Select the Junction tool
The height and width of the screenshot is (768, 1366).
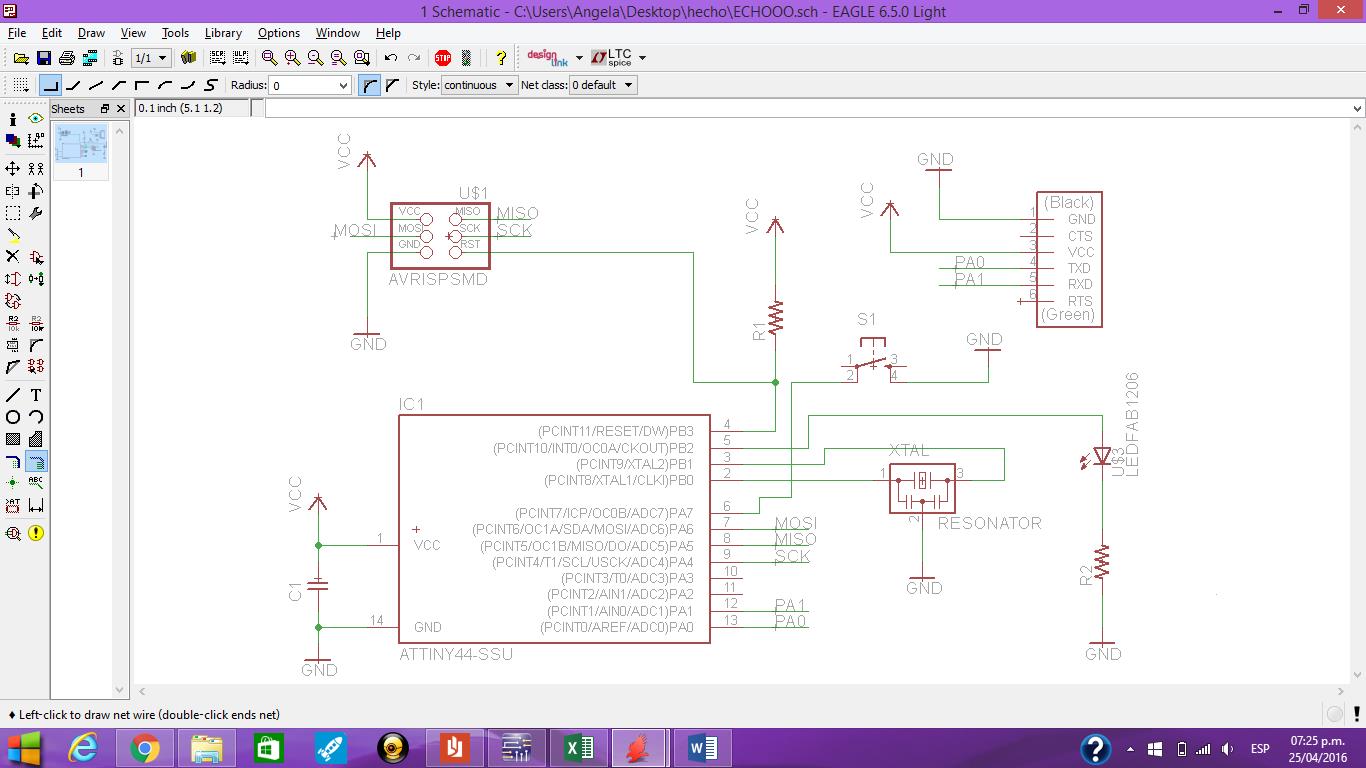pyautogui.click(x=13, y=483)
